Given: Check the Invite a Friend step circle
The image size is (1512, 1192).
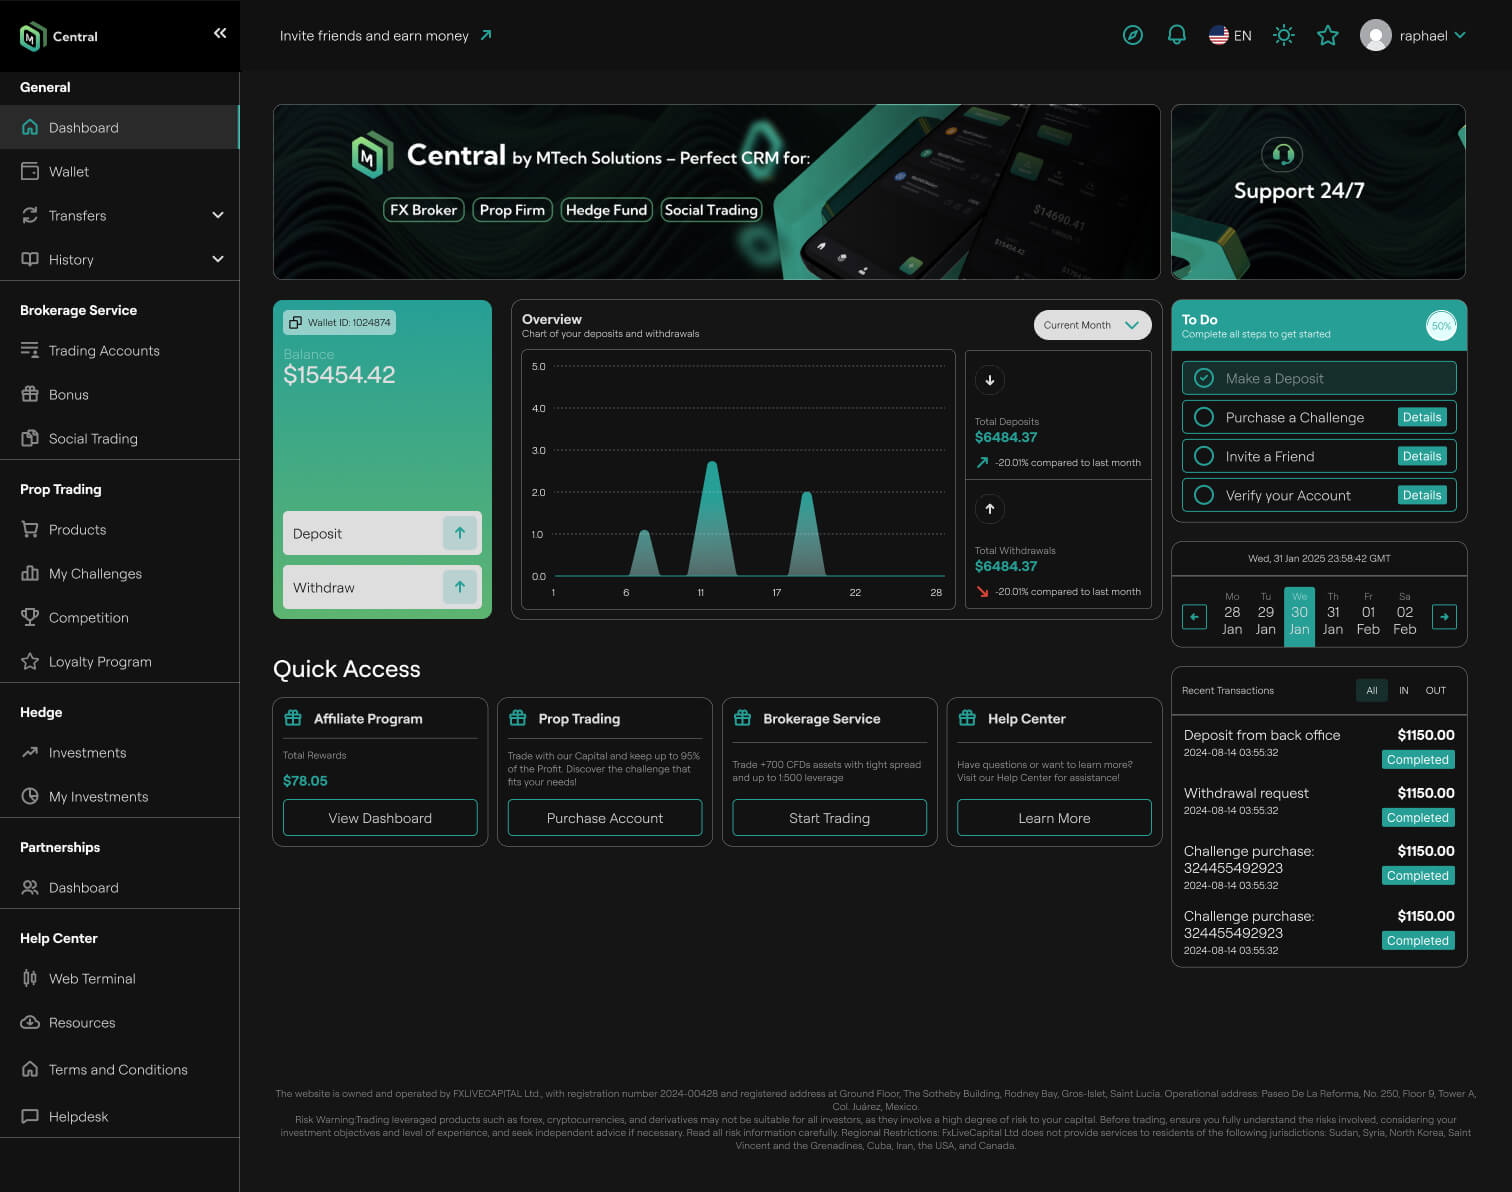Looking at the screenshot, I should [1204, 456].
